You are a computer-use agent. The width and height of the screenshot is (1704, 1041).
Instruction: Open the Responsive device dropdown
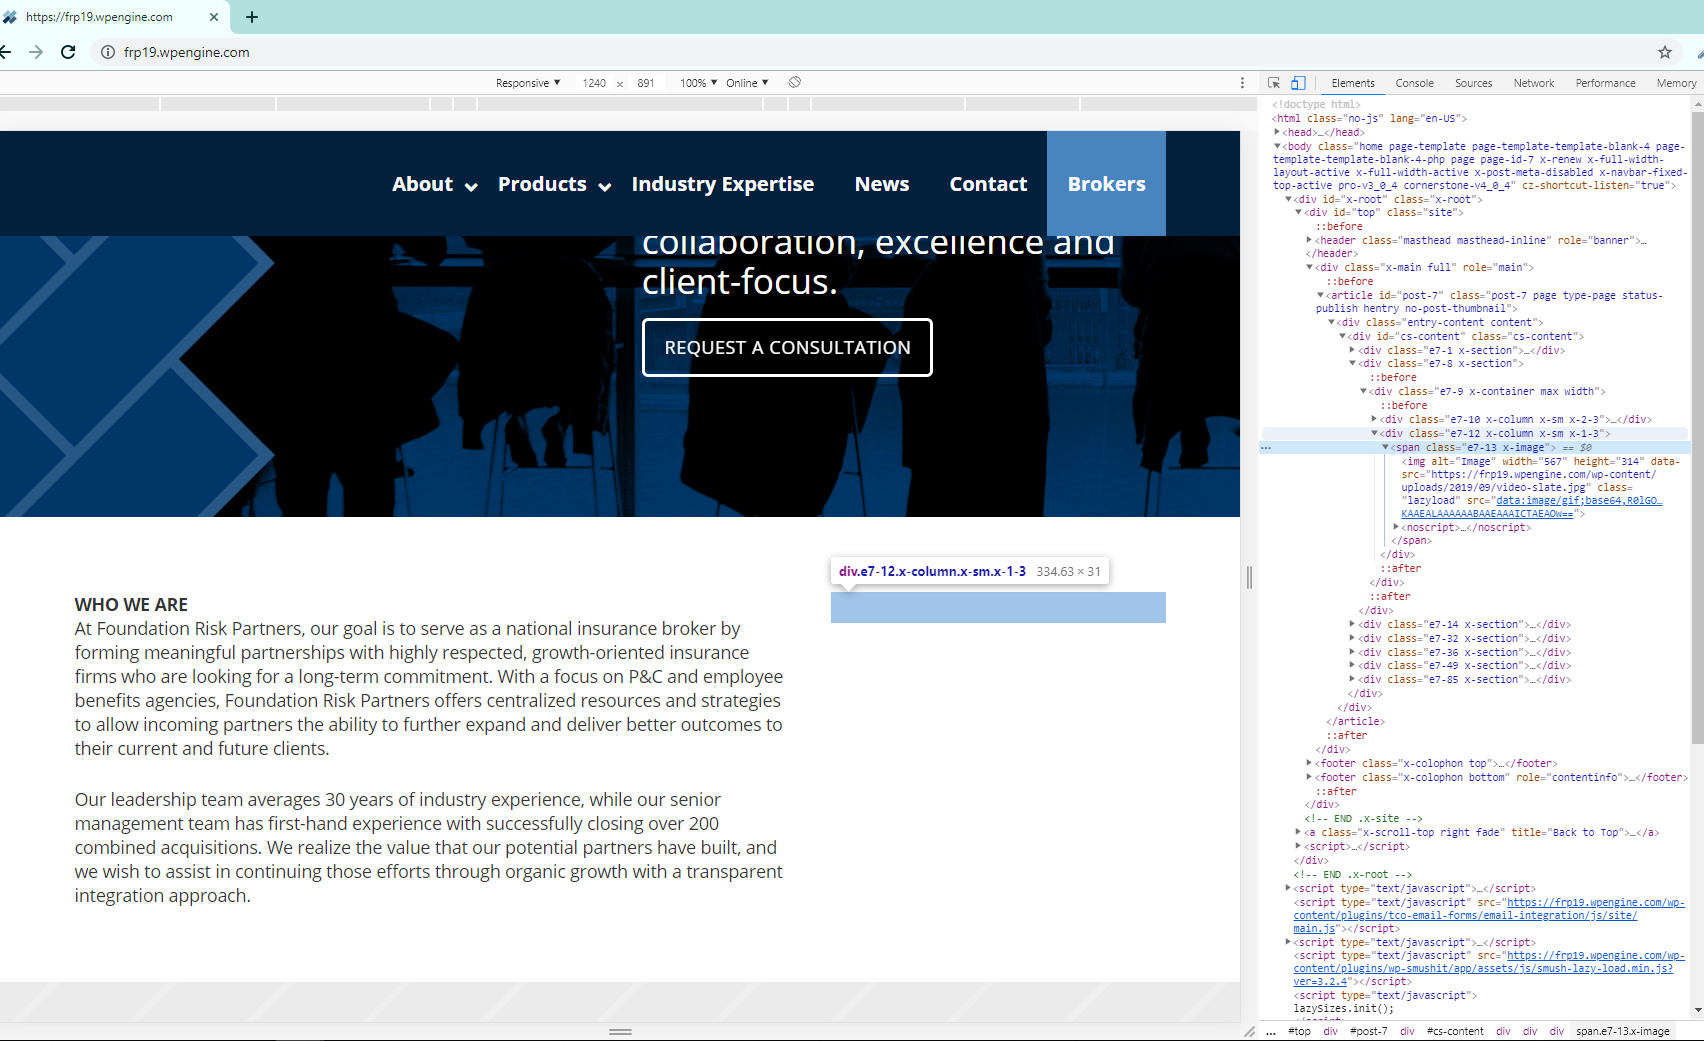[x=528, y=83]
